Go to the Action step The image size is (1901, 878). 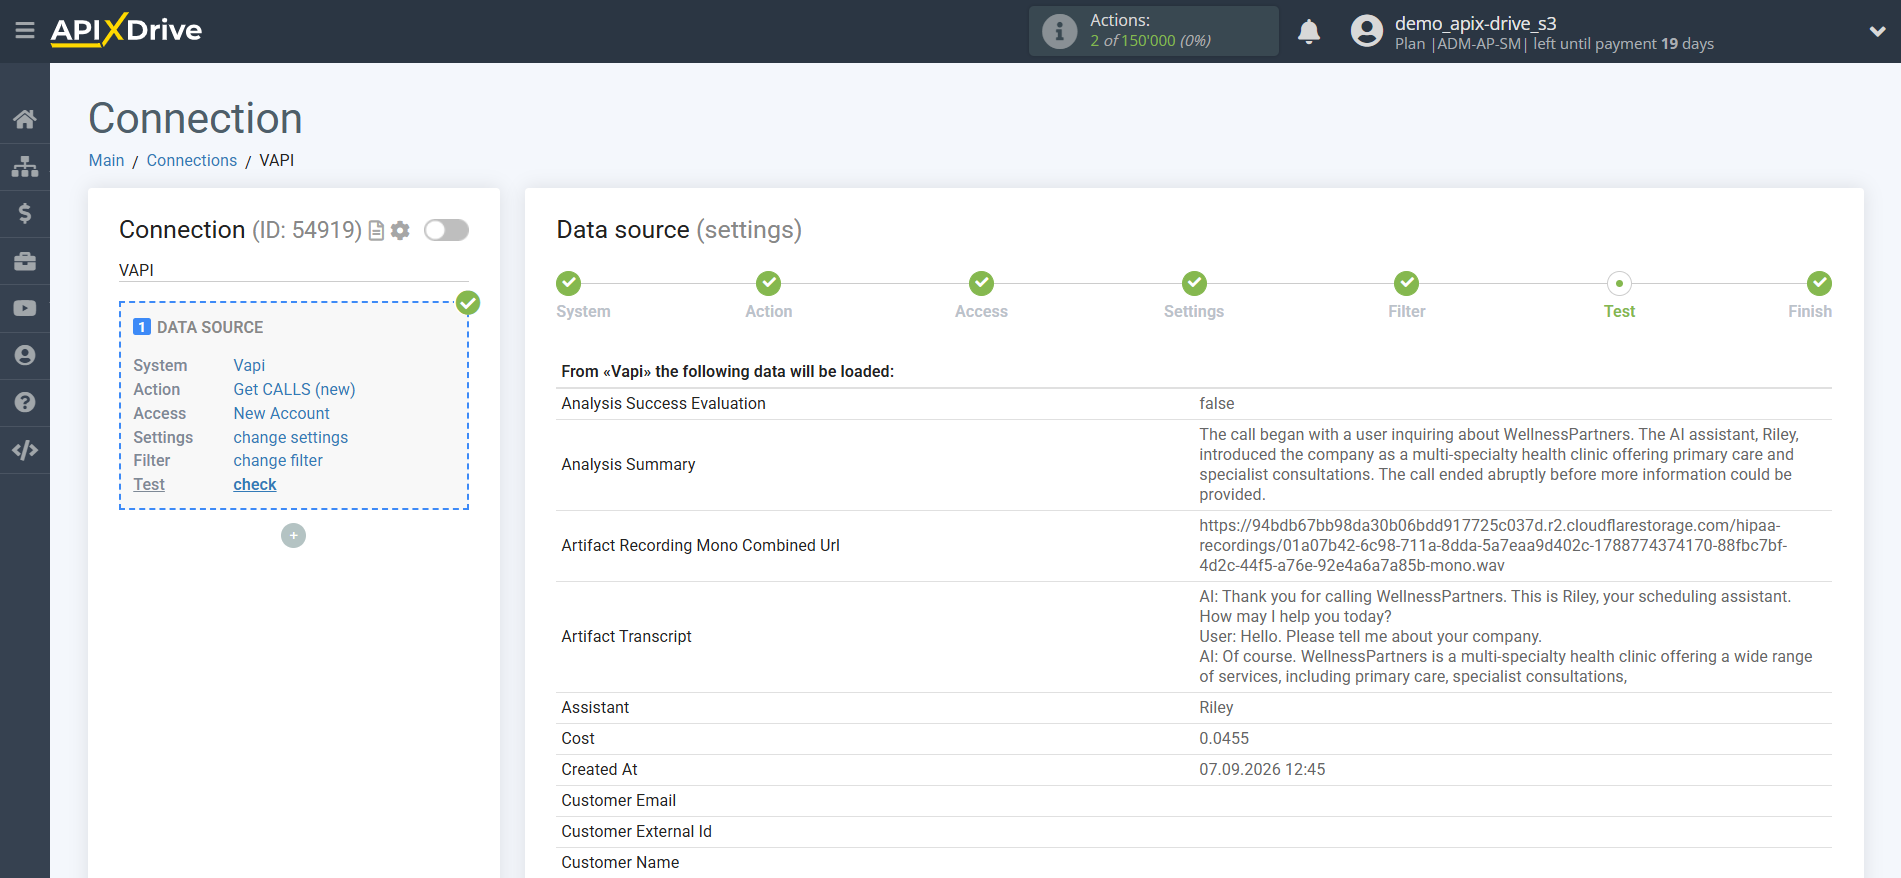click(768, 283)
